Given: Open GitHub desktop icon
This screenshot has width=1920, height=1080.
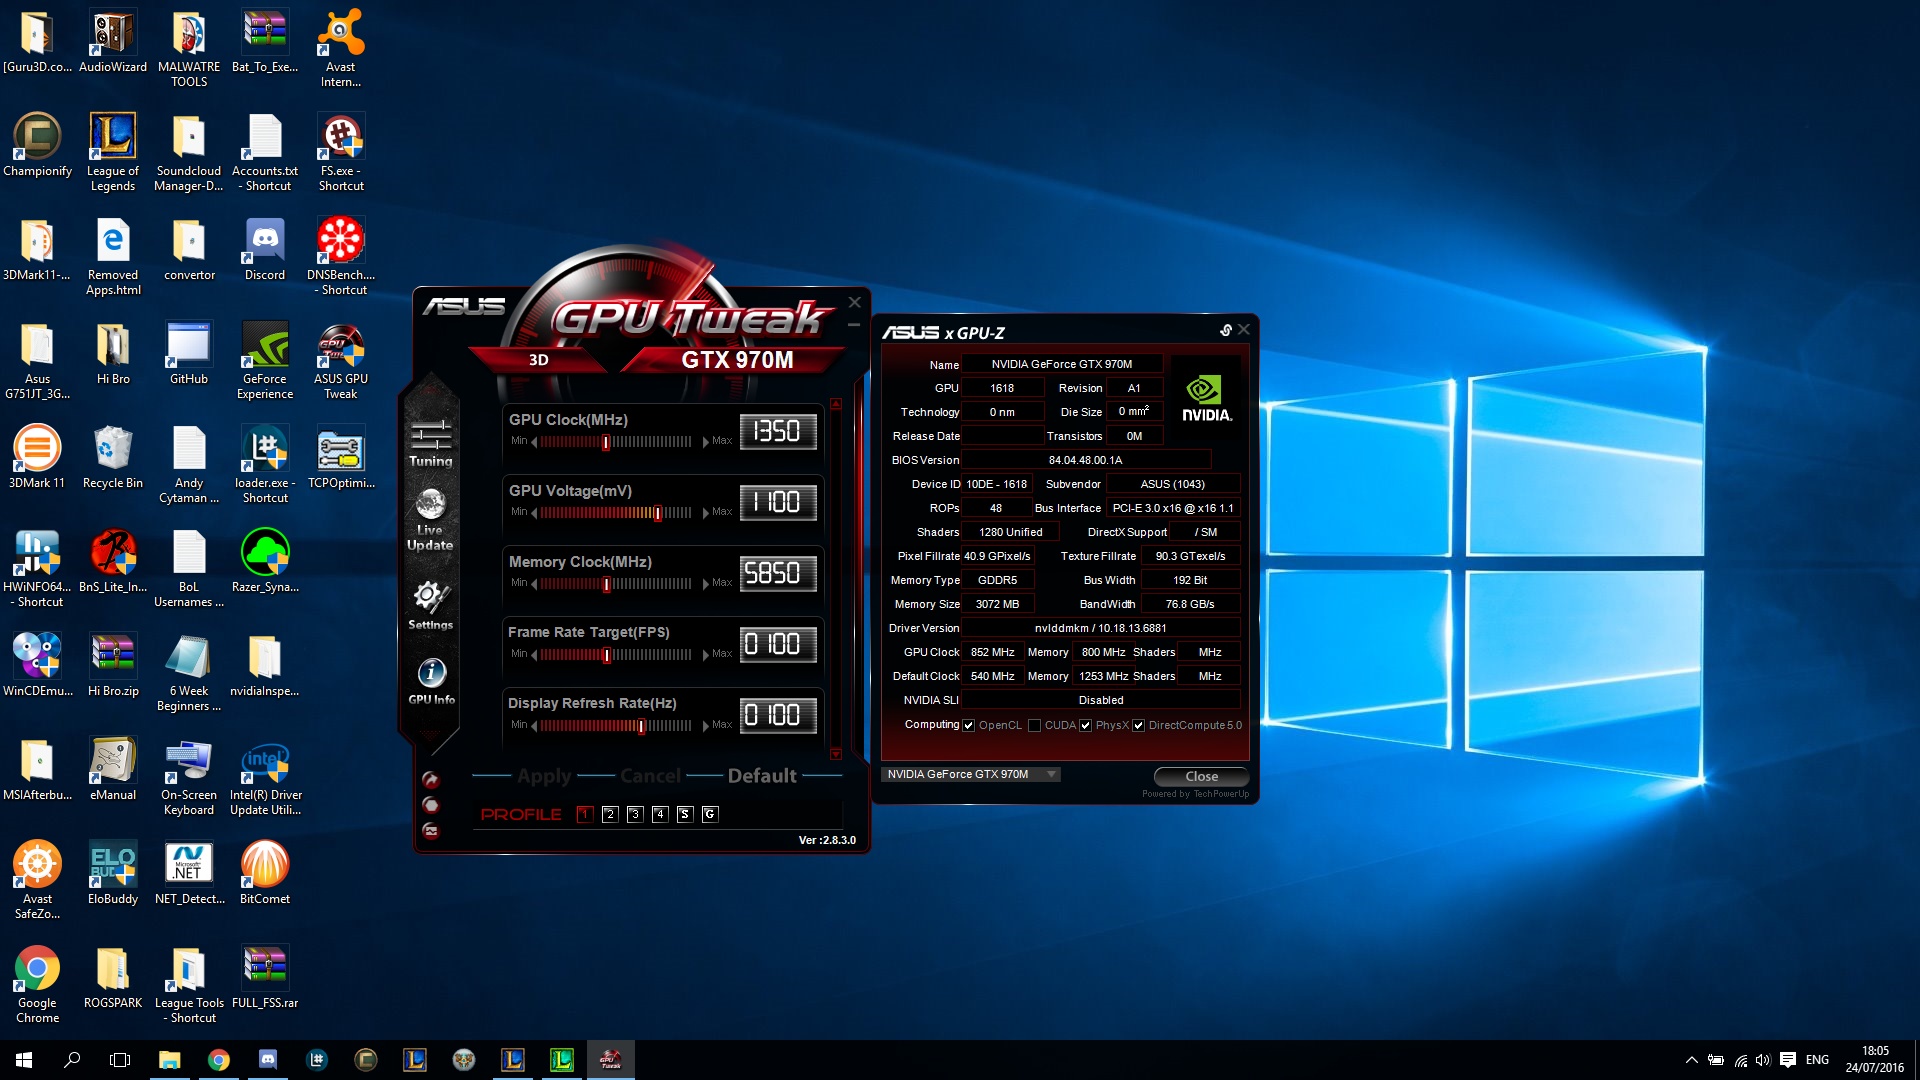Looking at the screenshot, I should point(189,354).
